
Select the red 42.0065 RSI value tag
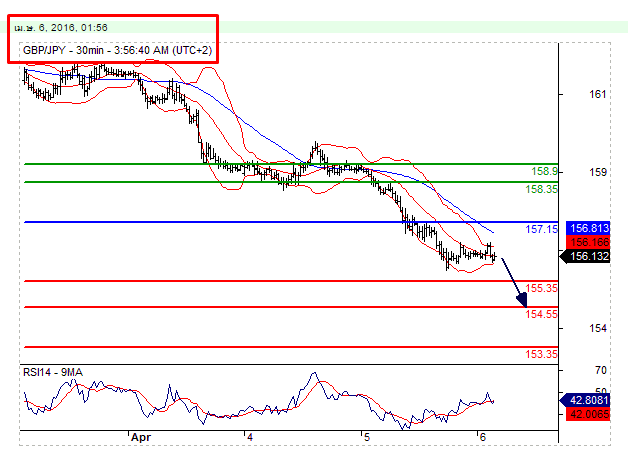point(588,414)
